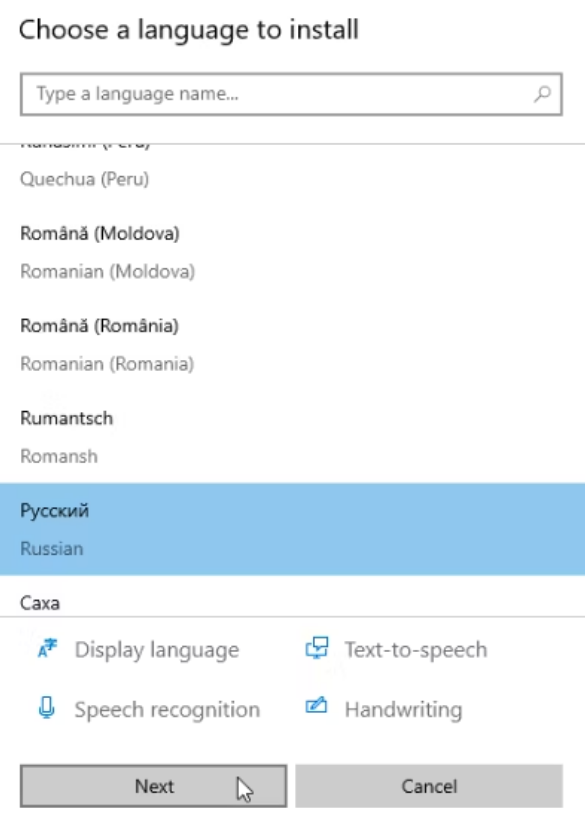Click the Next button
This screenshot has height=823, width=585.
pos(154,786)
